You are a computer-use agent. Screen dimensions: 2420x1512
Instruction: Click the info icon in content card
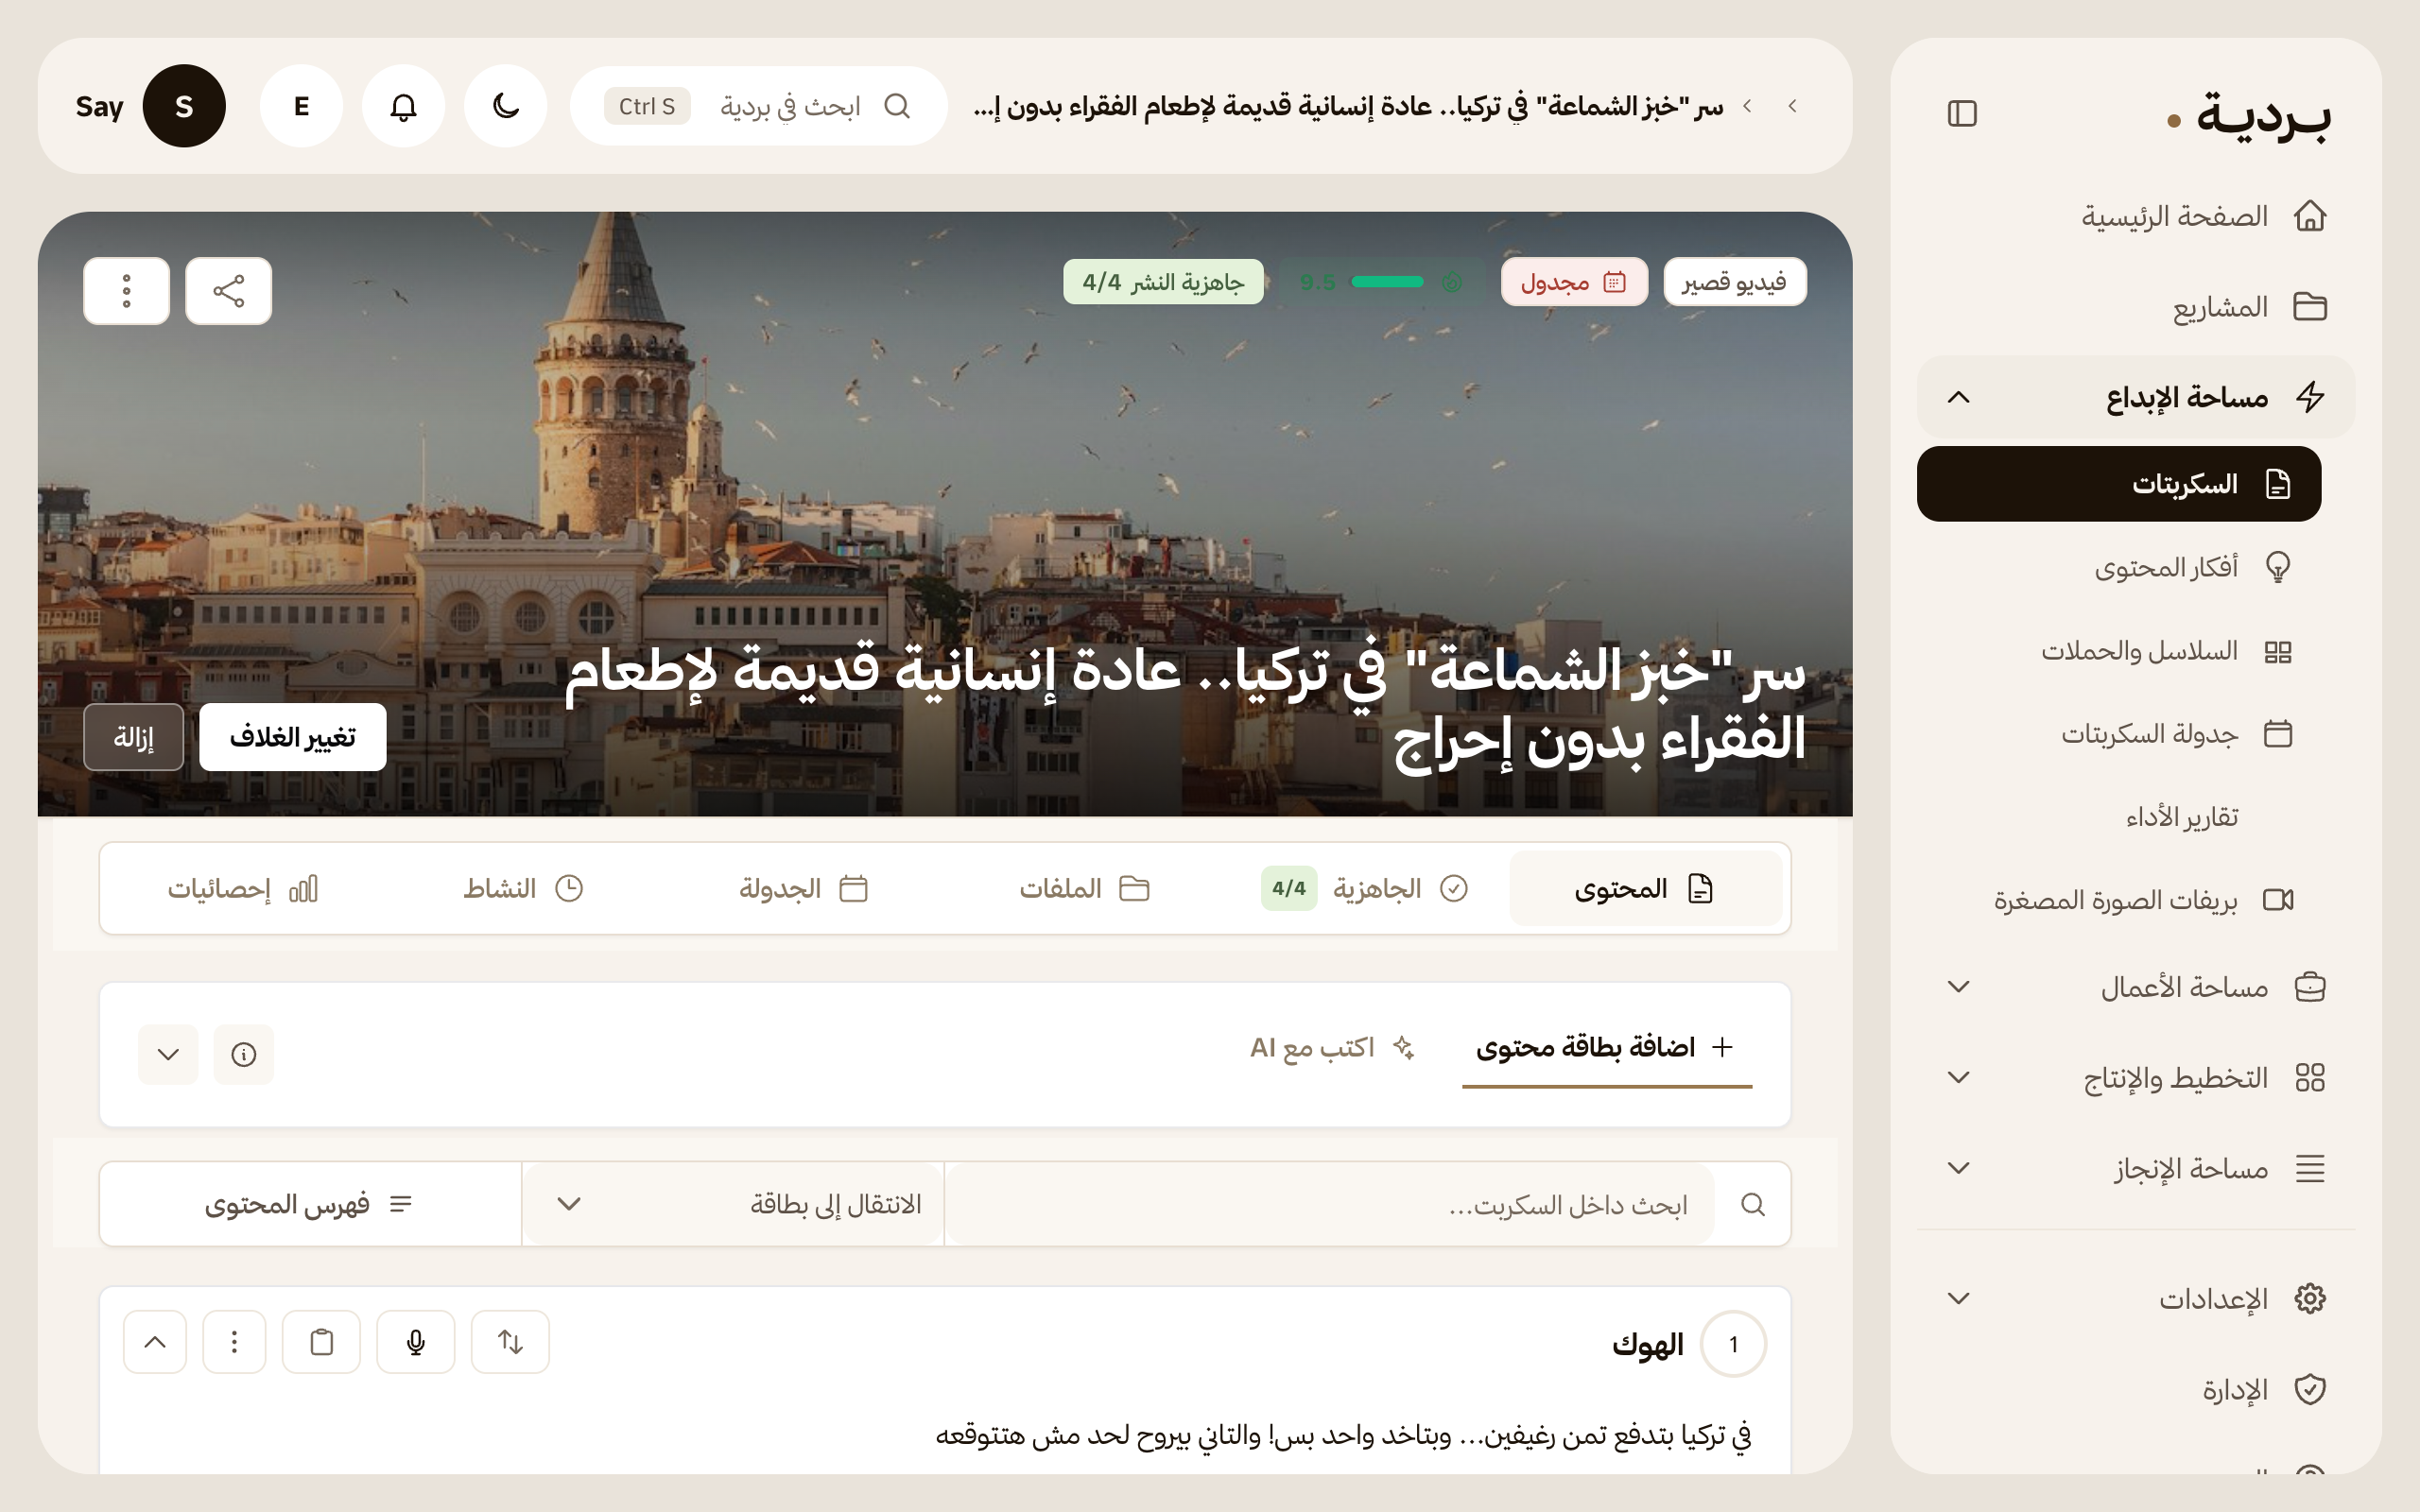coord(243,1054)
